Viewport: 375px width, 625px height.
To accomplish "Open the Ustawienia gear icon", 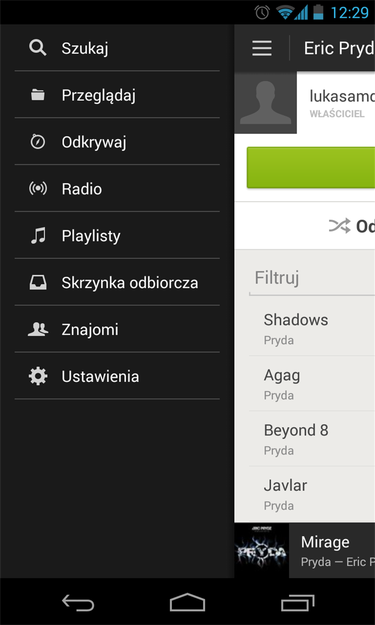I will coord(38,376).
